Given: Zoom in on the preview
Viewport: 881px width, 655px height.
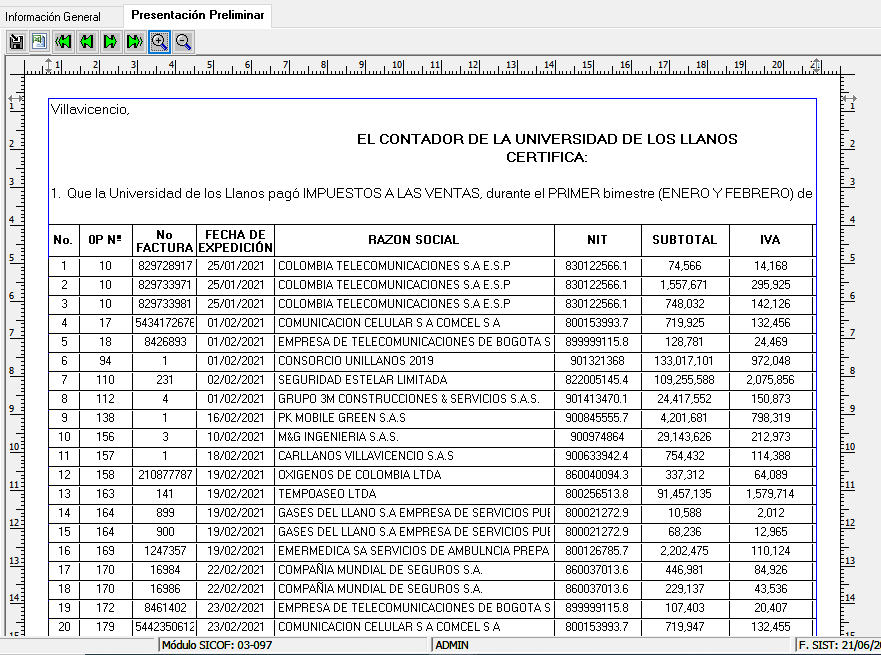Looking at the screenshot, I should 159,41.
